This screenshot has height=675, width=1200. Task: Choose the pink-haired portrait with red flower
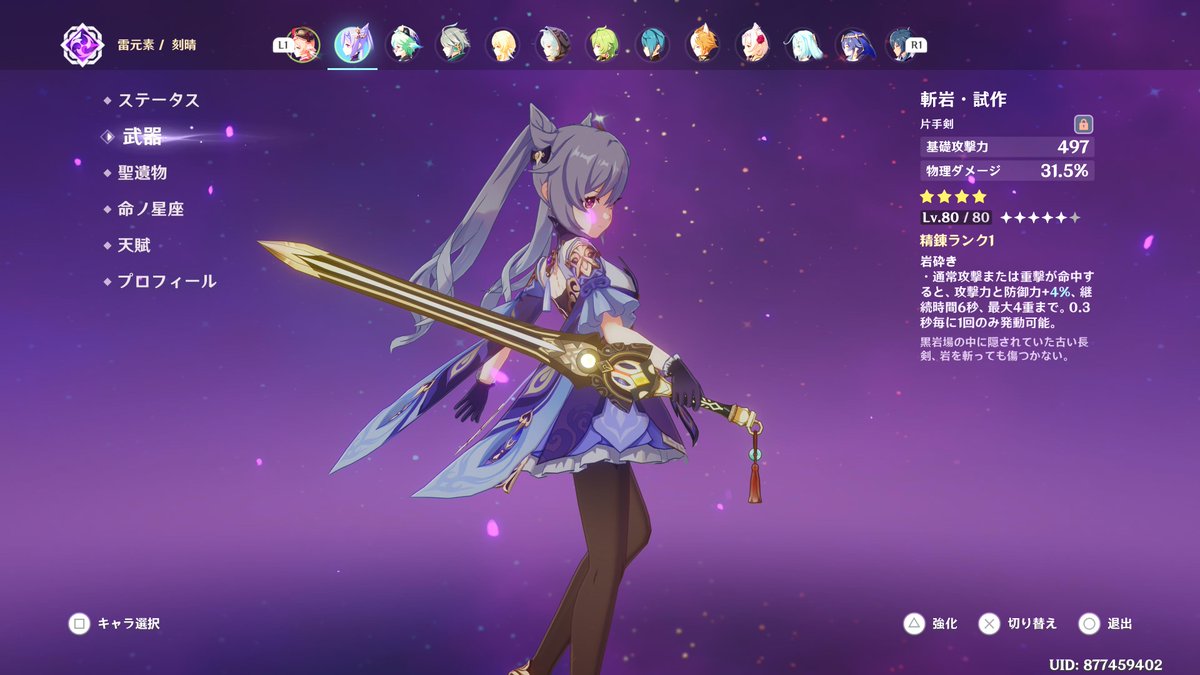click(x=753, y=45)
